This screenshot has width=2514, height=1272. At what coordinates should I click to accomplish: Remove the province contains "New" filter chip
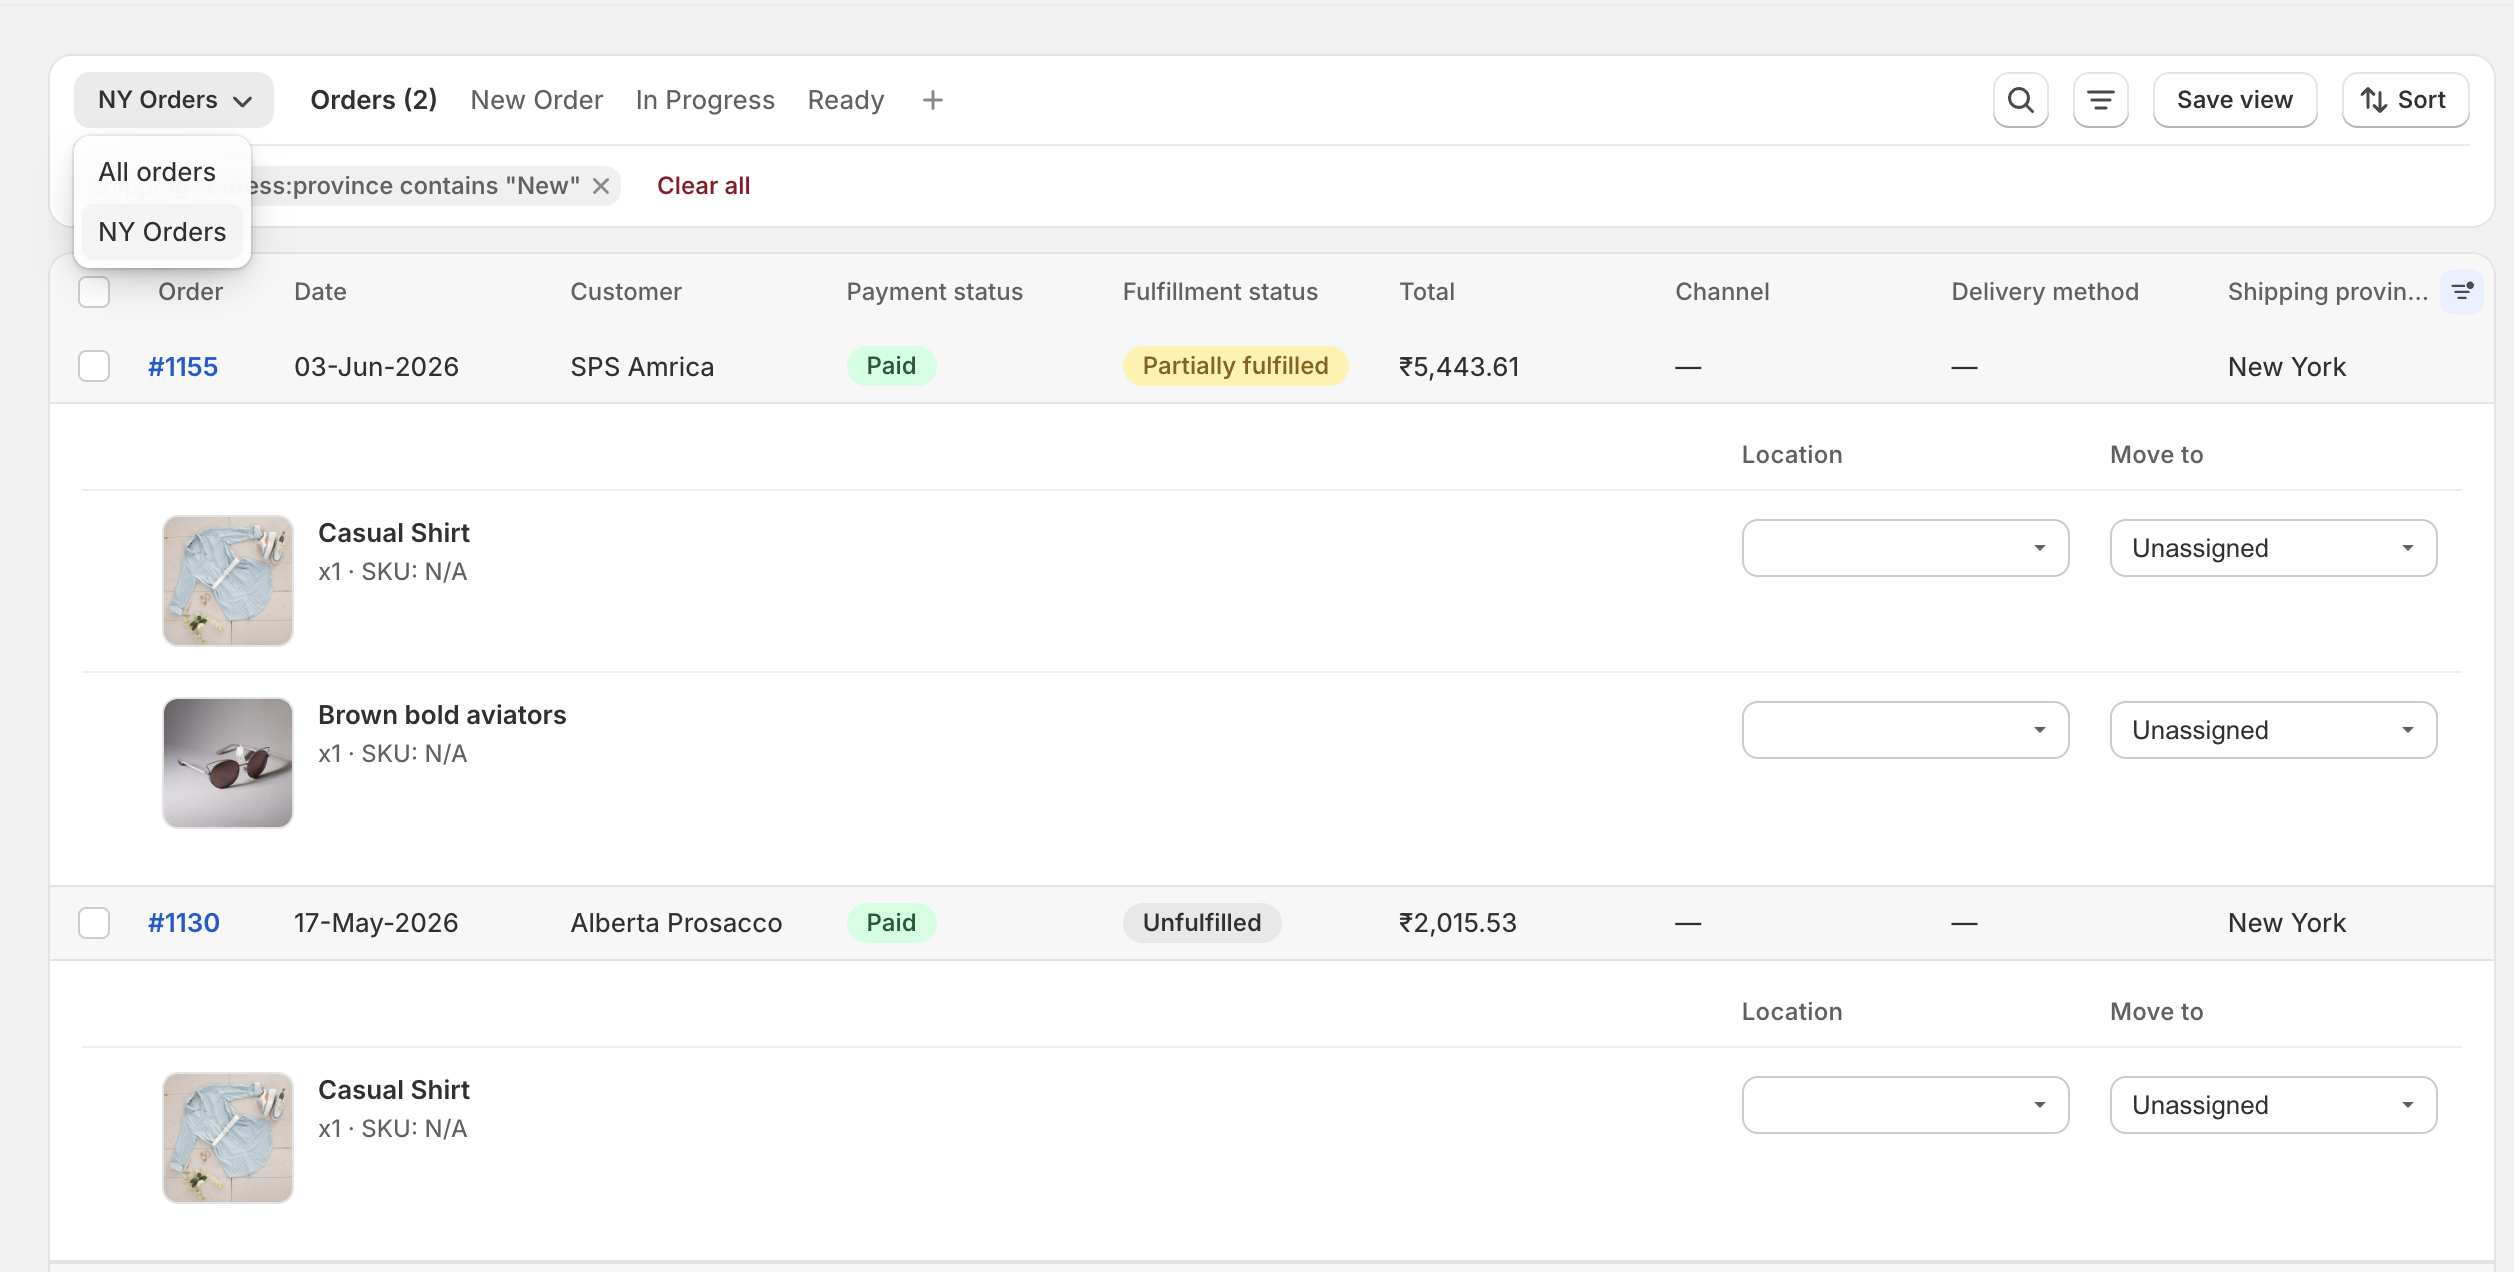tap(601, 186)
